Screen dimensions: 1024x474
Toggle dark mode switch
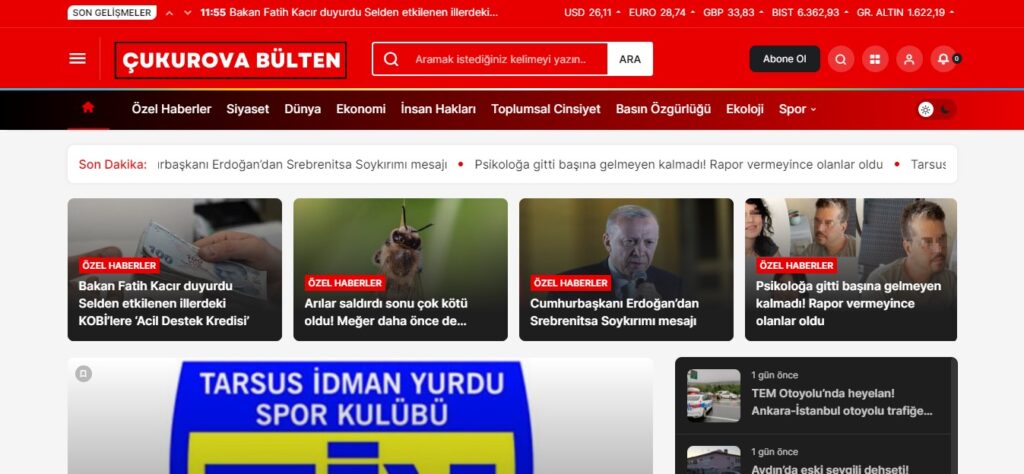pyautogui.click(x=936, y=110)
